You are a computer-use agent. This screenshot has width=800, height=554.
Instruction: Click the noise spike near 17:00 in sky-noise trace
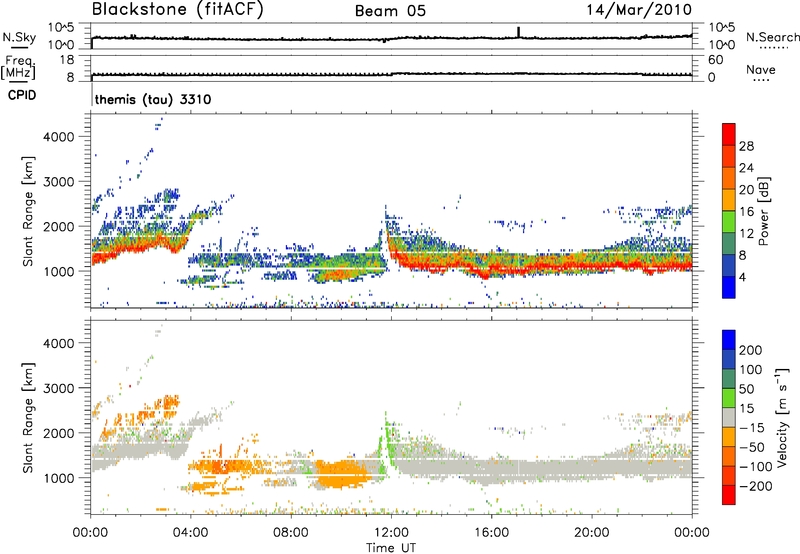[518, 32]
